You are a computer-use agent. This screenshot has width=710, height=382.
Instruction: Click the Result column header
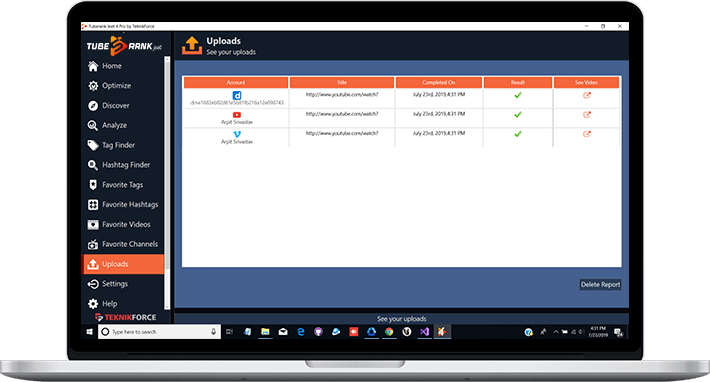pos(518,82)
